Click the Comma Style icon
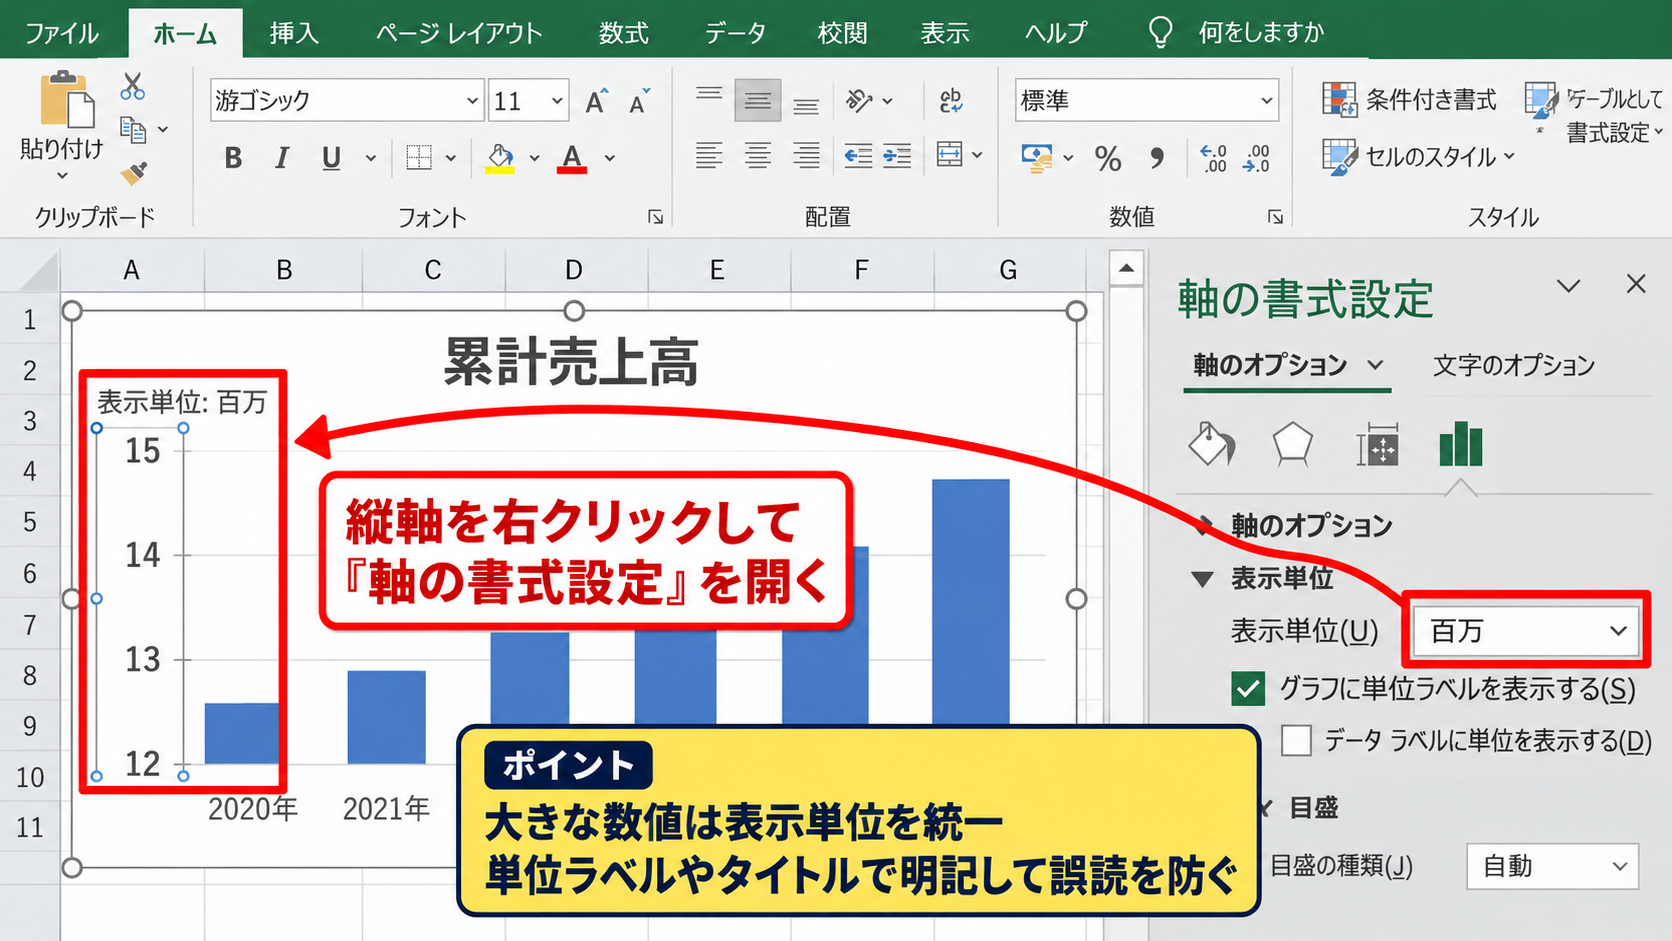1672x941 pixels. click(1157, 158)
